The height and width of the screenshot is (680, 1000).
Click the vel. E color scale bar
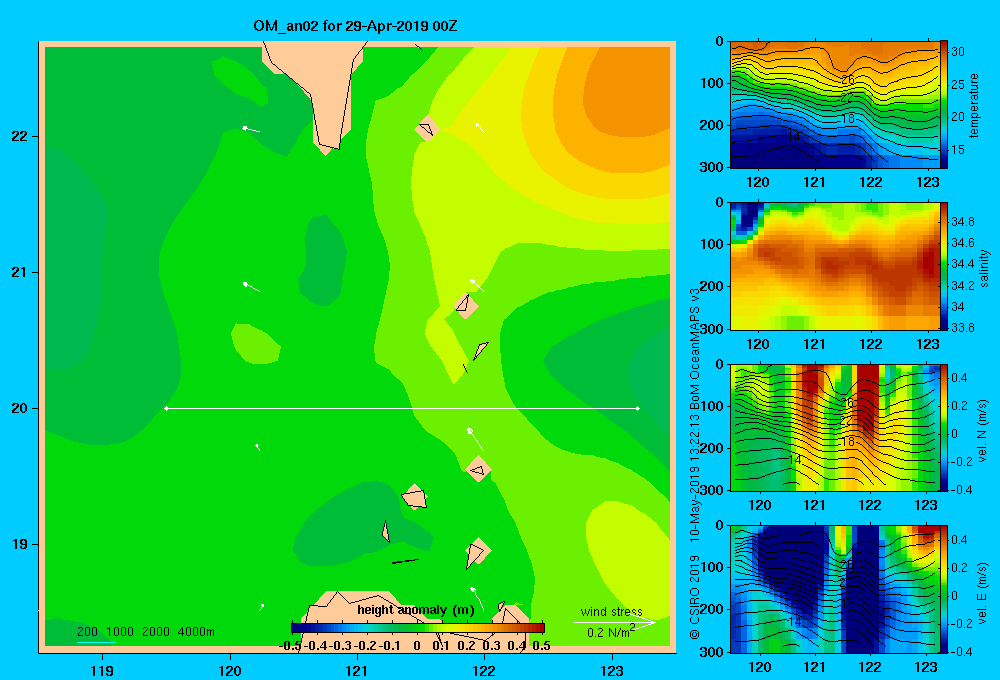point(944,589)
